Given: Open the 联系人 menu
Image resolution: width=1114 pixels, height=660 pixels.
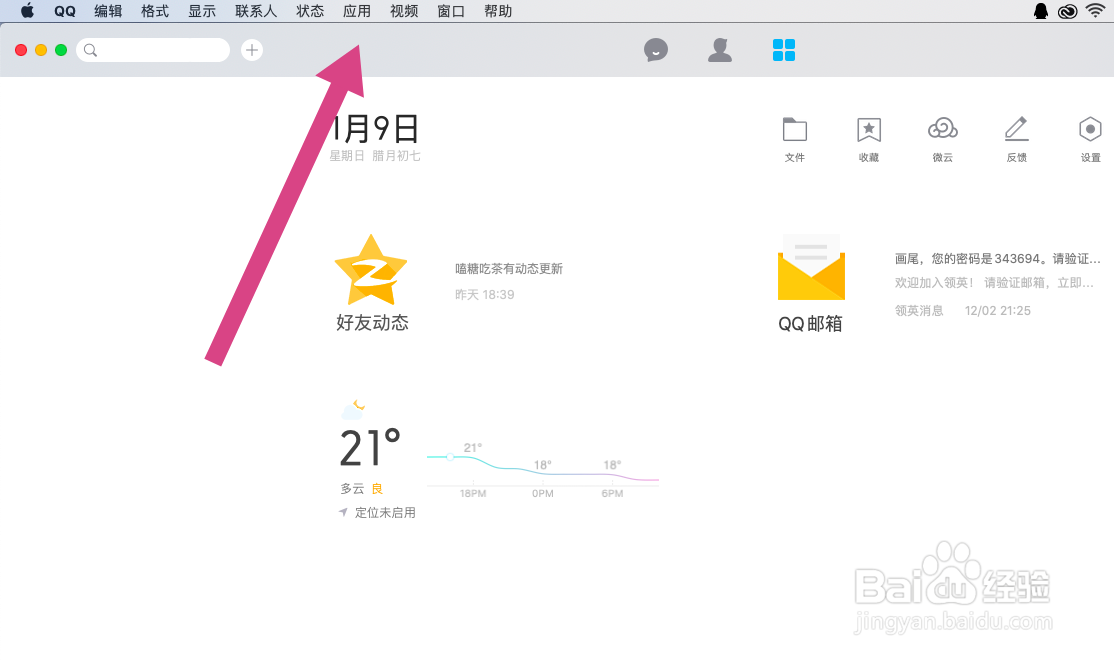Looking at the screenshot, I should (x=256, y=11).
